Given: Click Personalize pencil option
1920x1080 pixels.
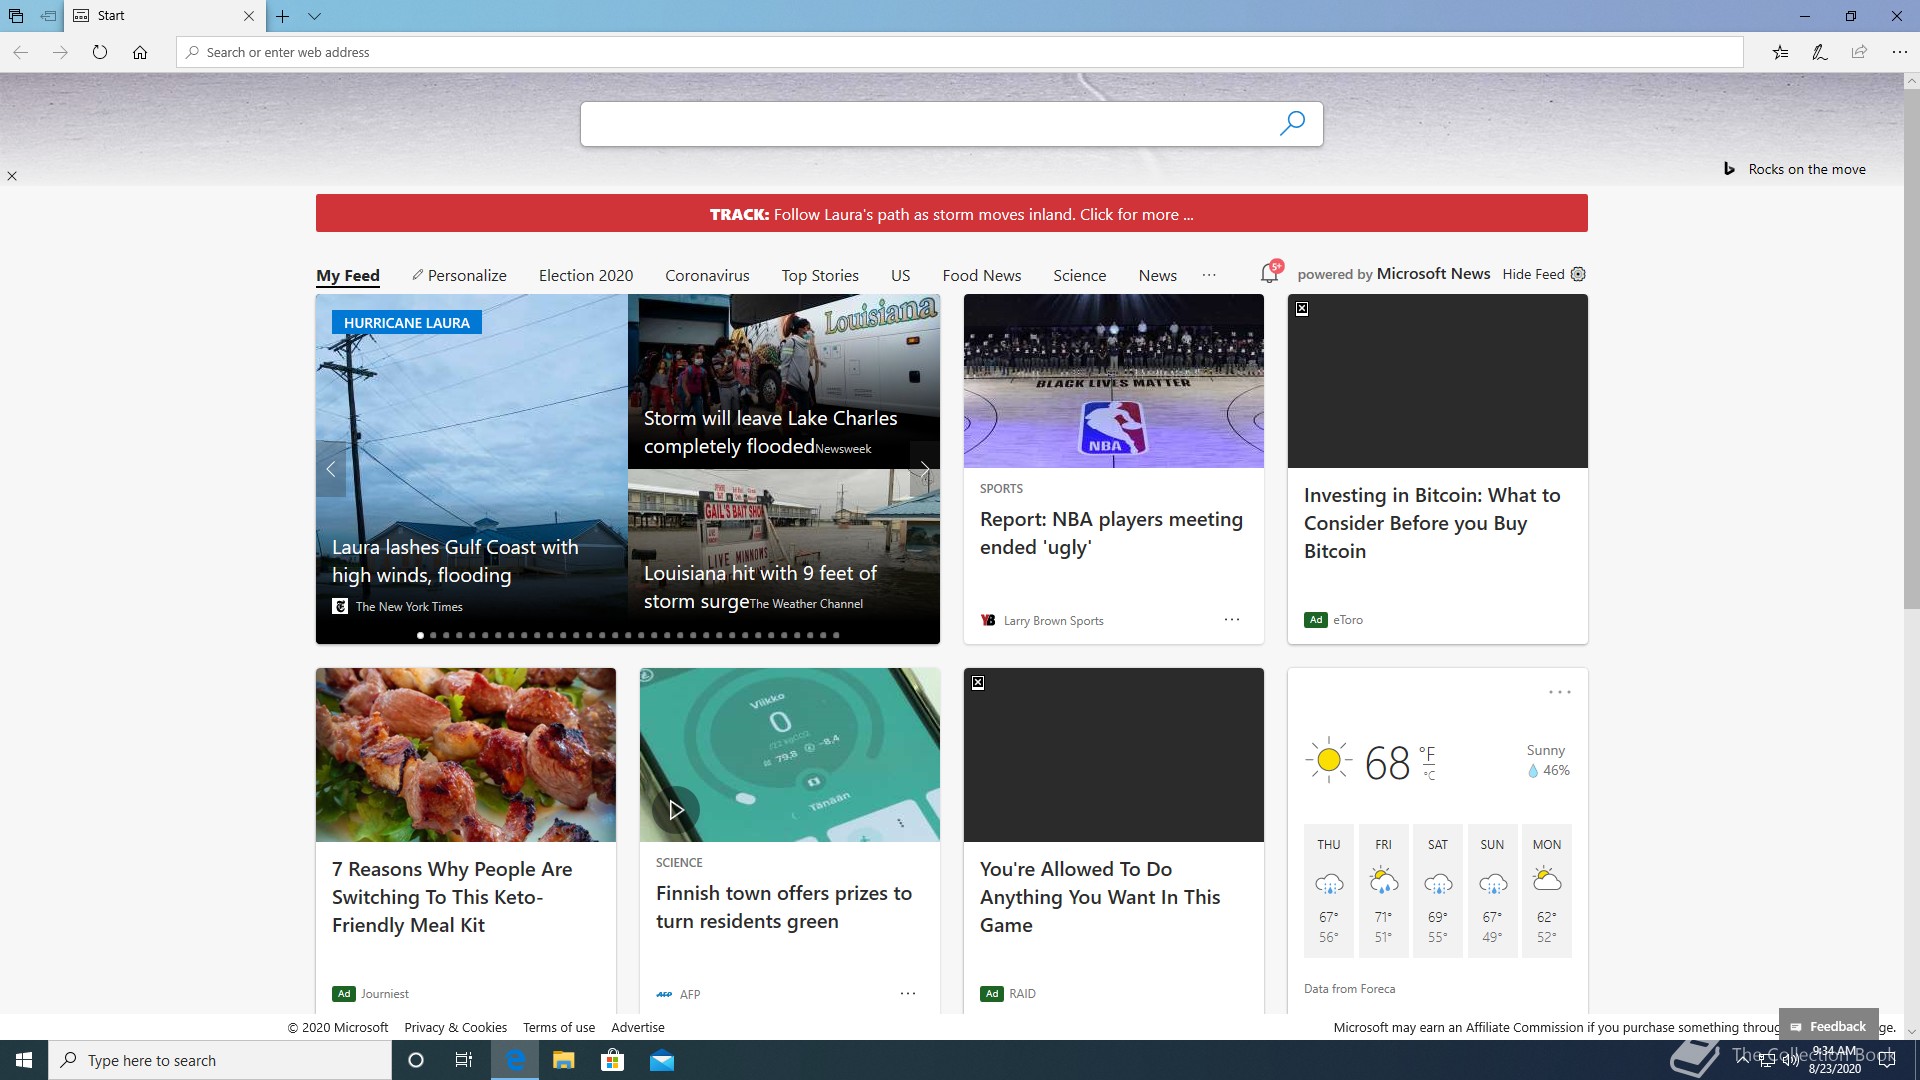Looking at the screenshot, I should point(459,275).
